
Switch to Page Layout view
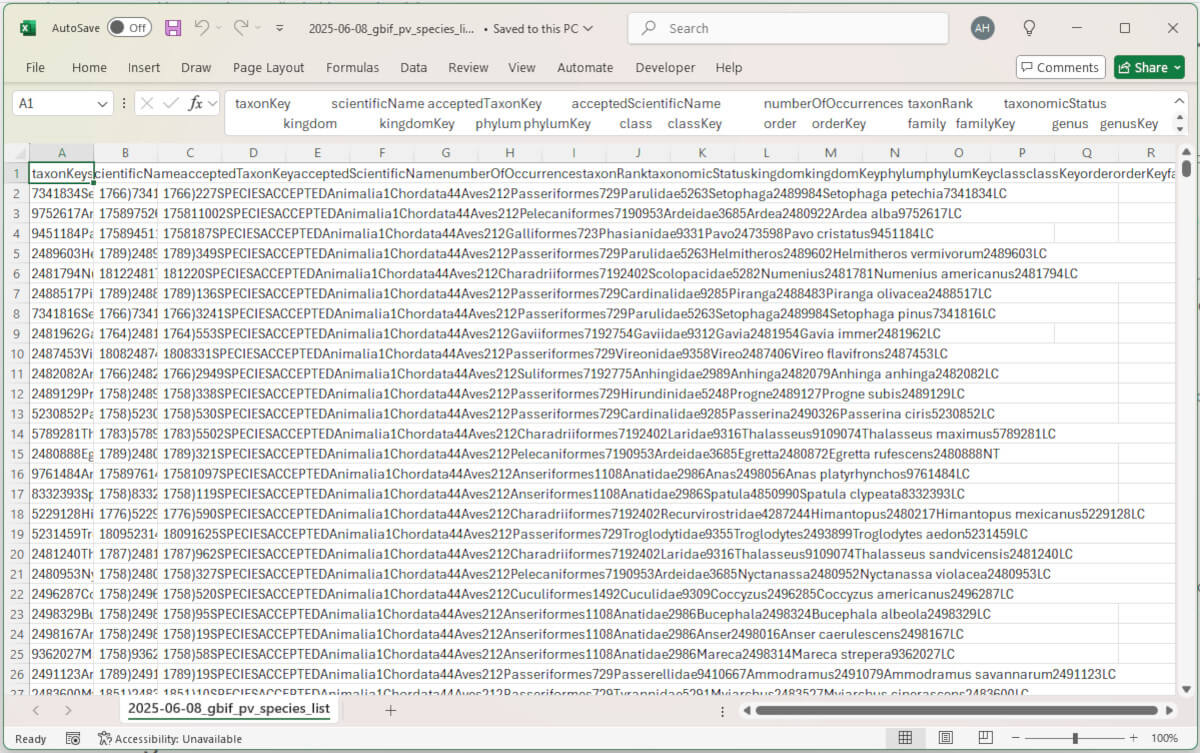945,738
